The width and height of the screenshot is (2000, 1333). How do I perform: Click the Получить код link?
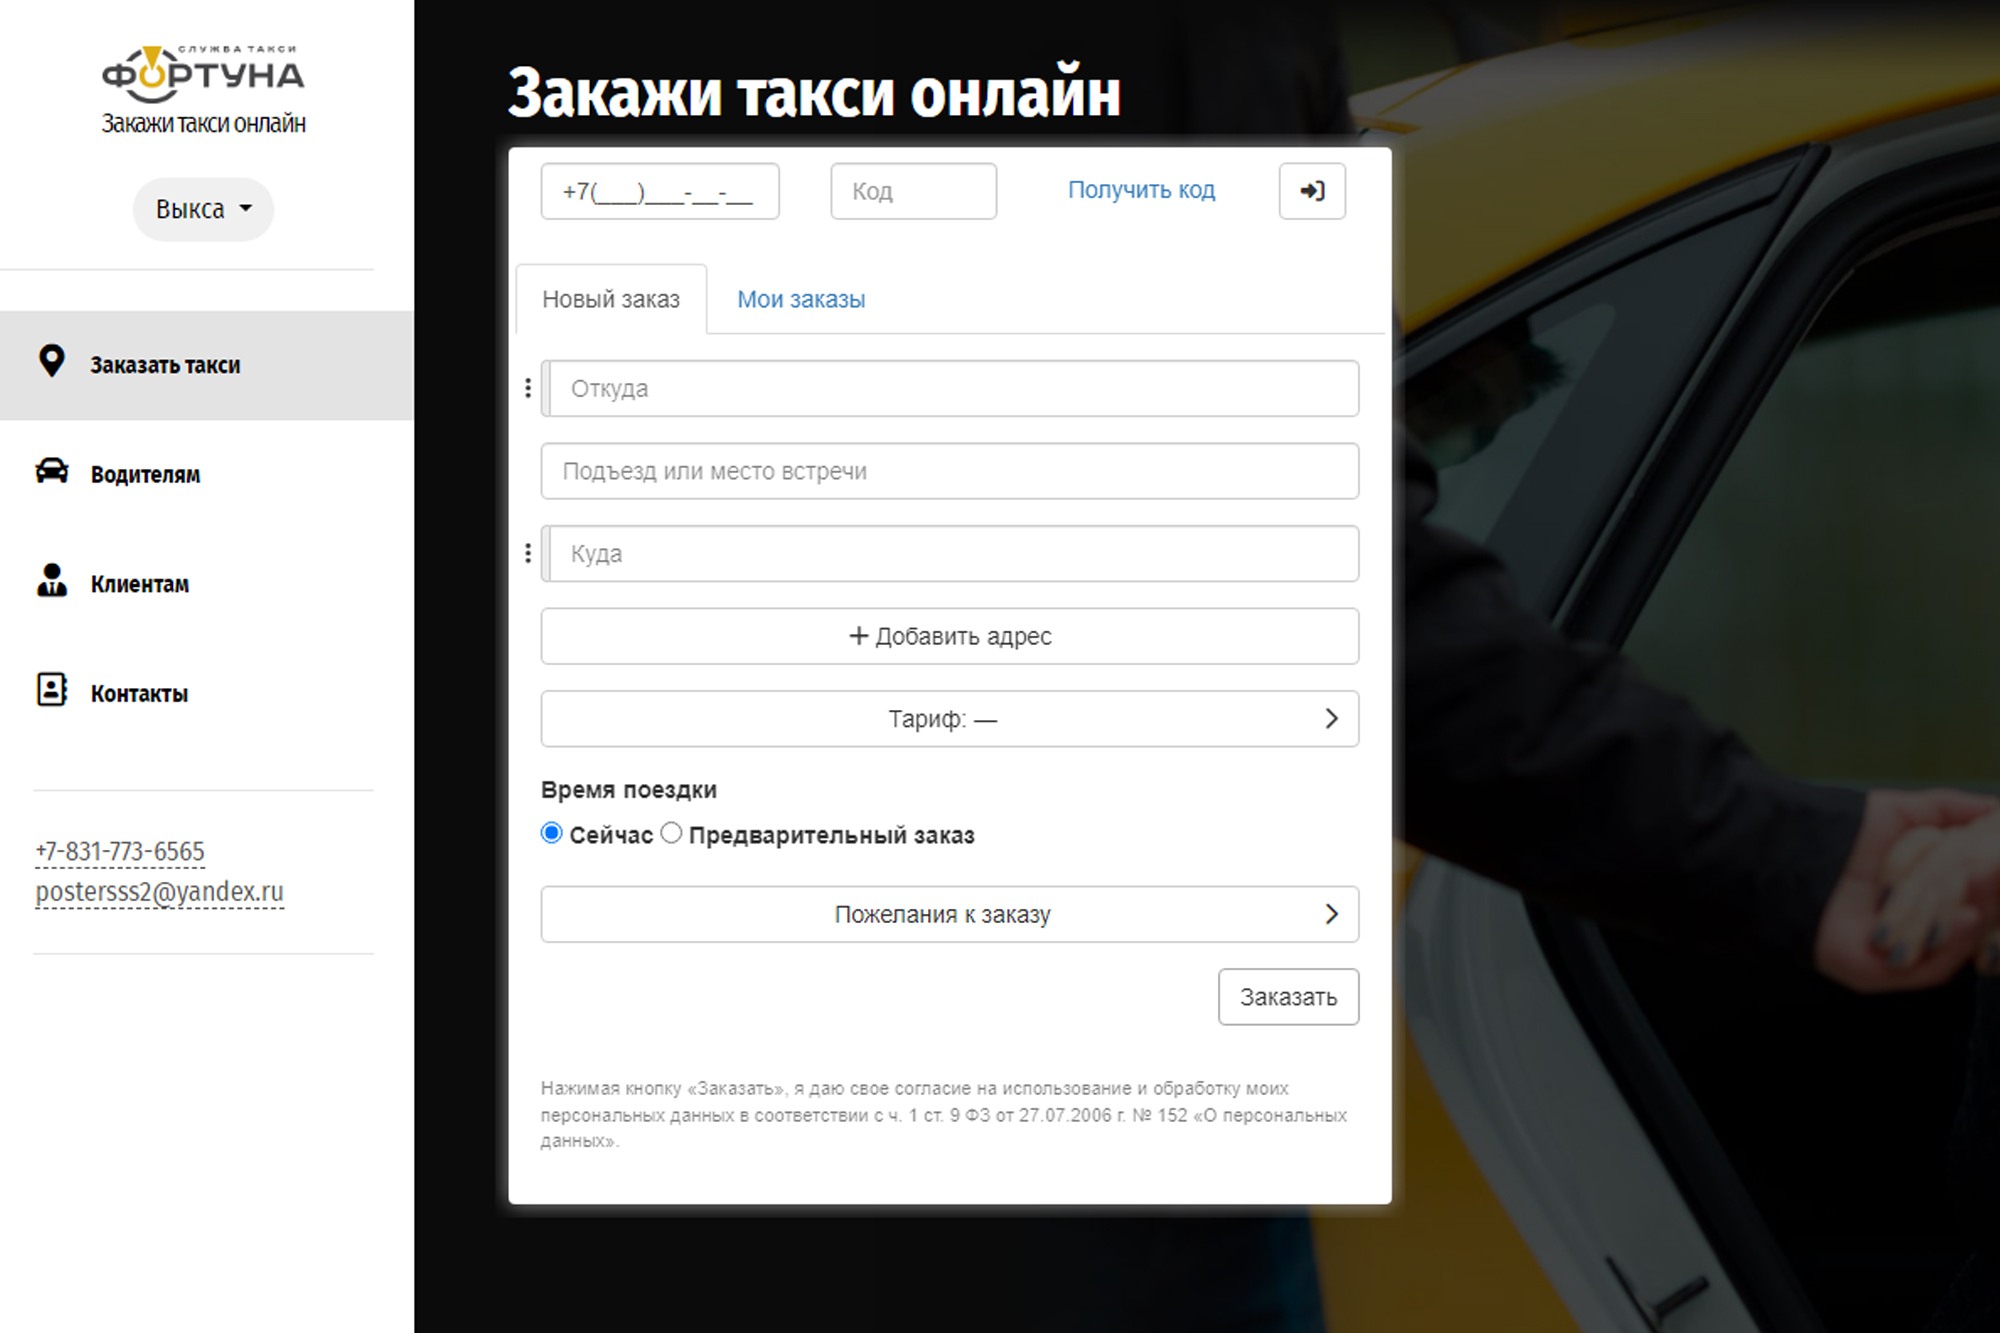click(1141, 190)
